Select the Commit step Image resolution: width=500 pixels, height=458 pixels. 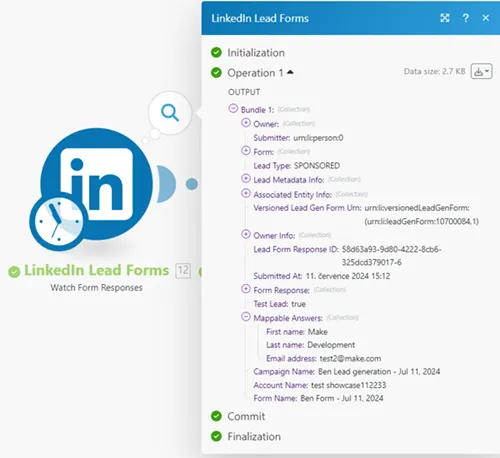tap(246, 416)
